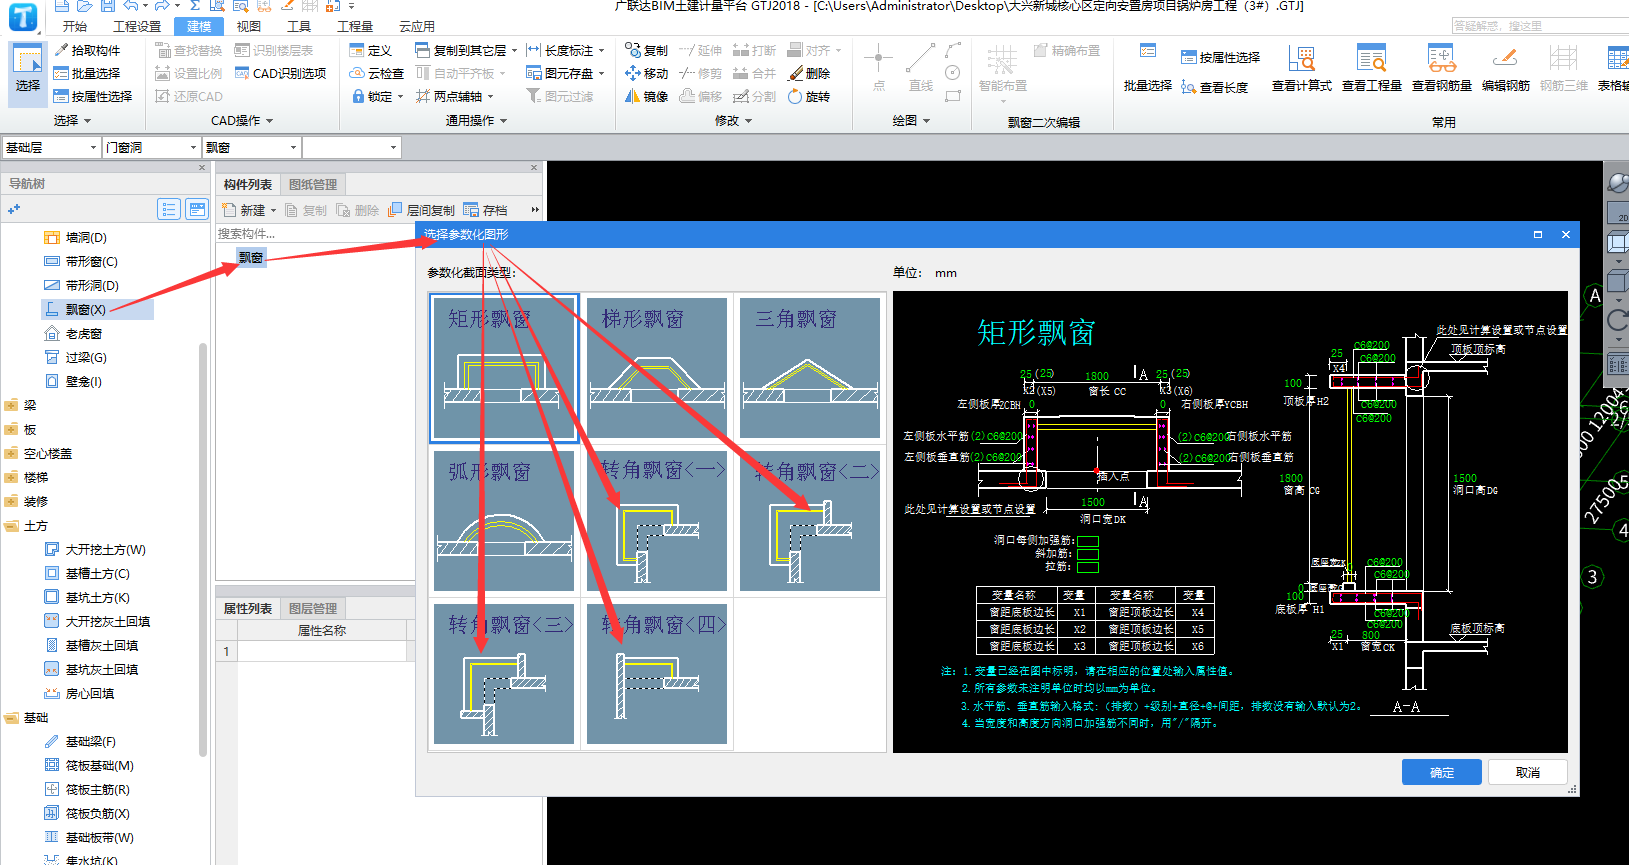Expand the 新建 dropdown arrow
Viewport: 1629px width, 865px height.
pyautogui.click(x=273, y=211)
